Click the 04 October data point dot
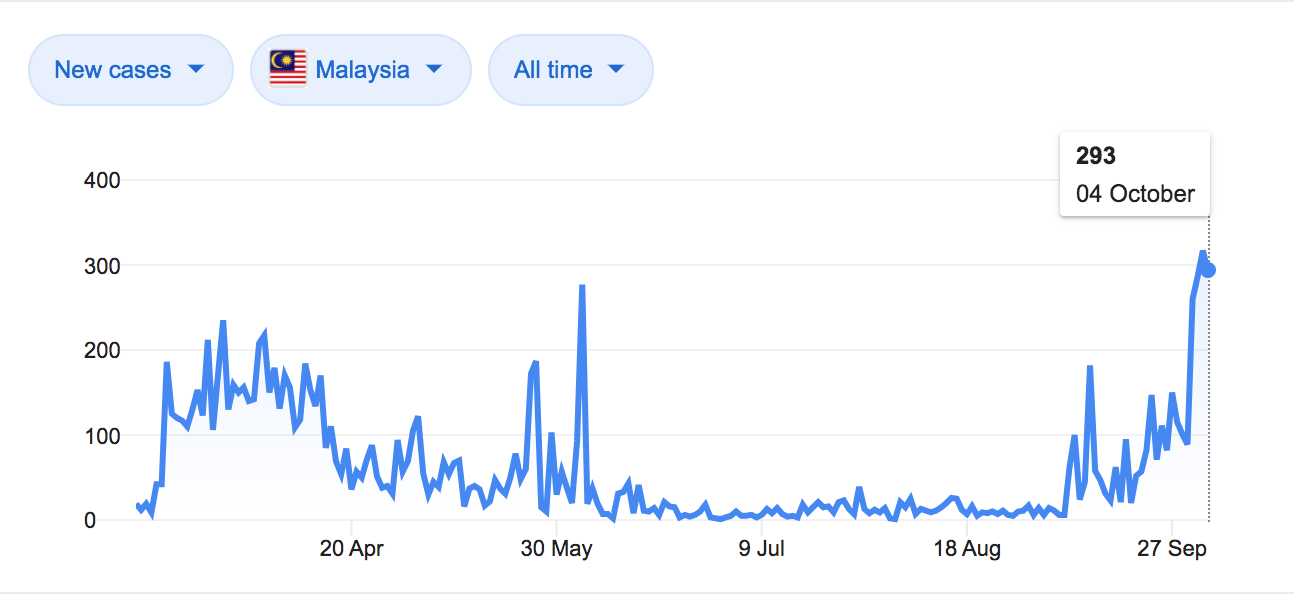 [1208, 270]
